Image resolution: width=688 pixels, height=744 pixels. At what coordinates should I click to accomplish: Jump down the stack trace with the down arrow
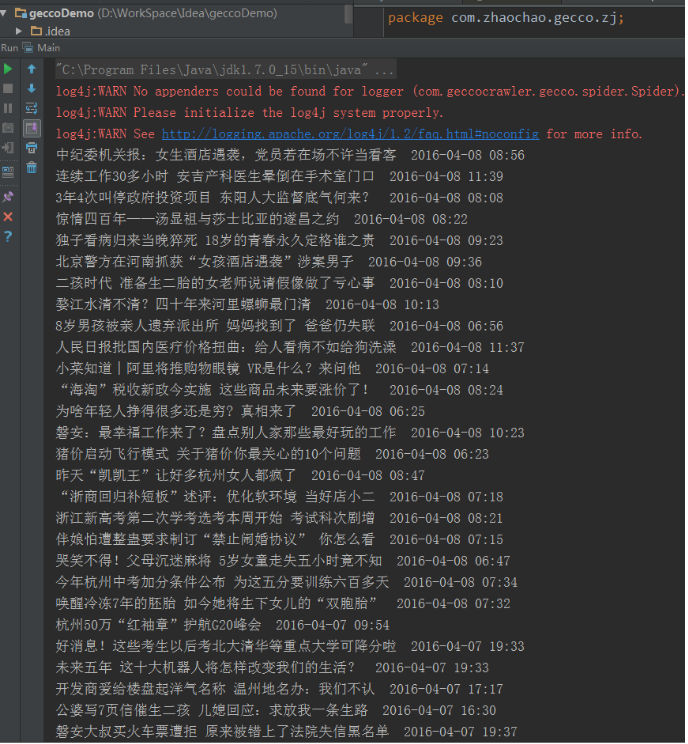click(x=32, y=89)
